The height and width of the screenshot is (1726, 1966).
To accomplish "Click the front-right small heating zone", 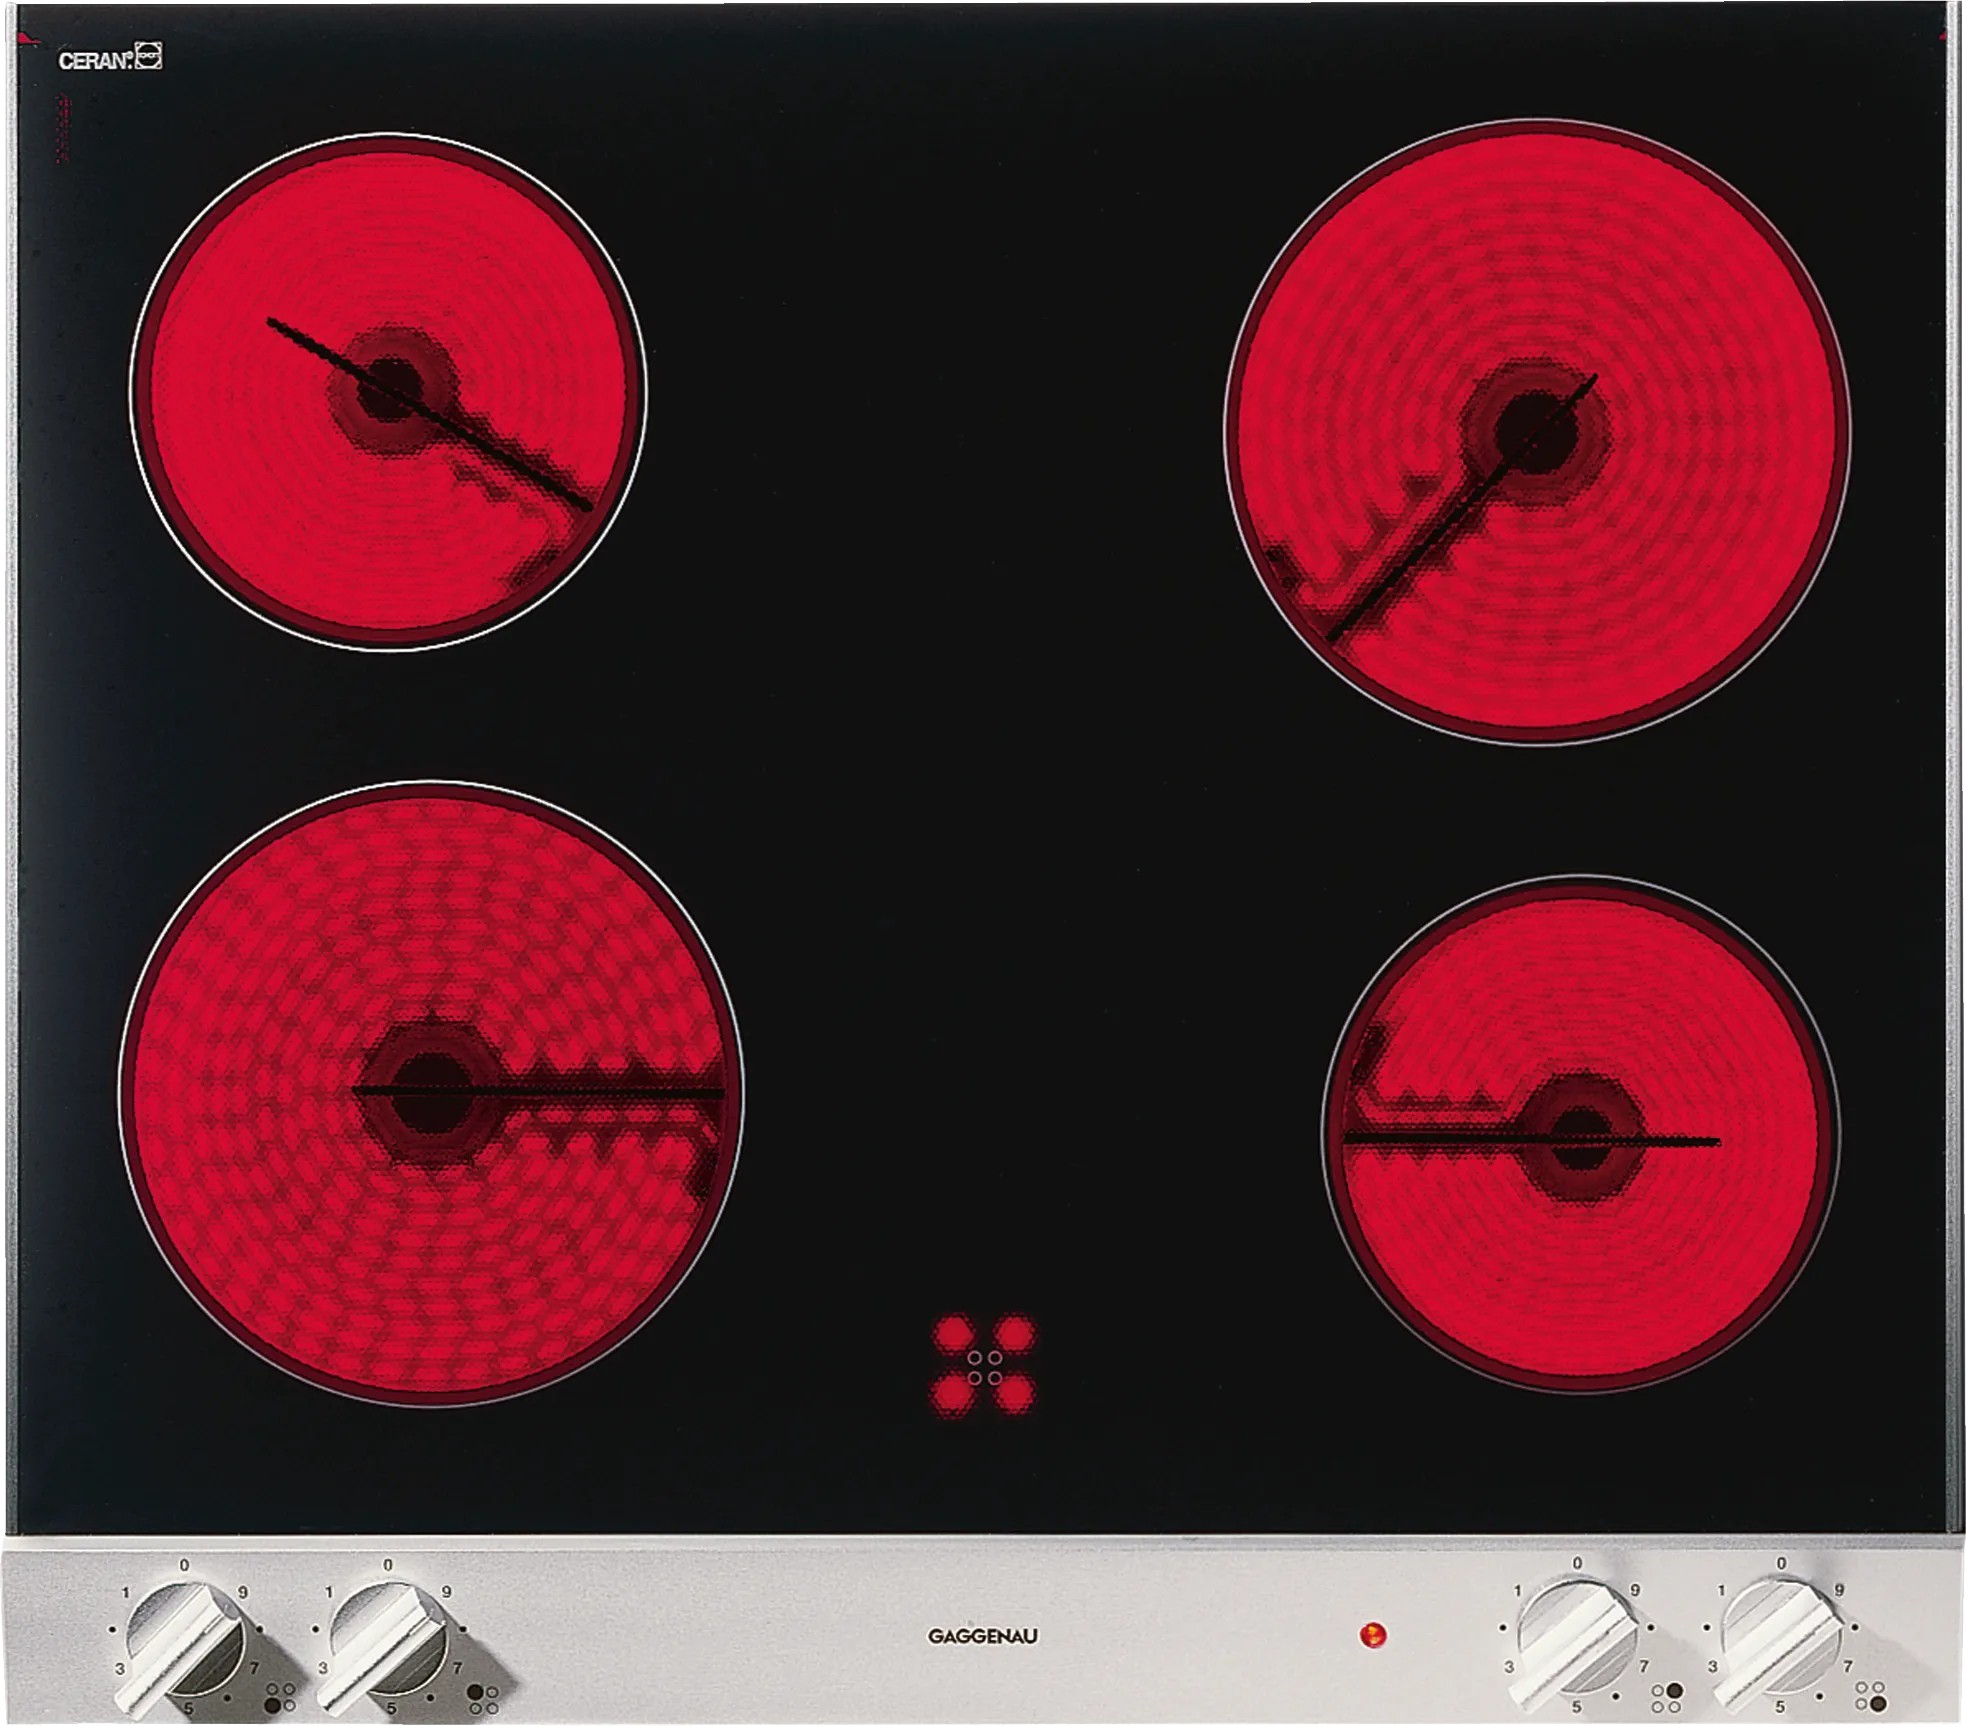I will click(x=1580, y=1135).
